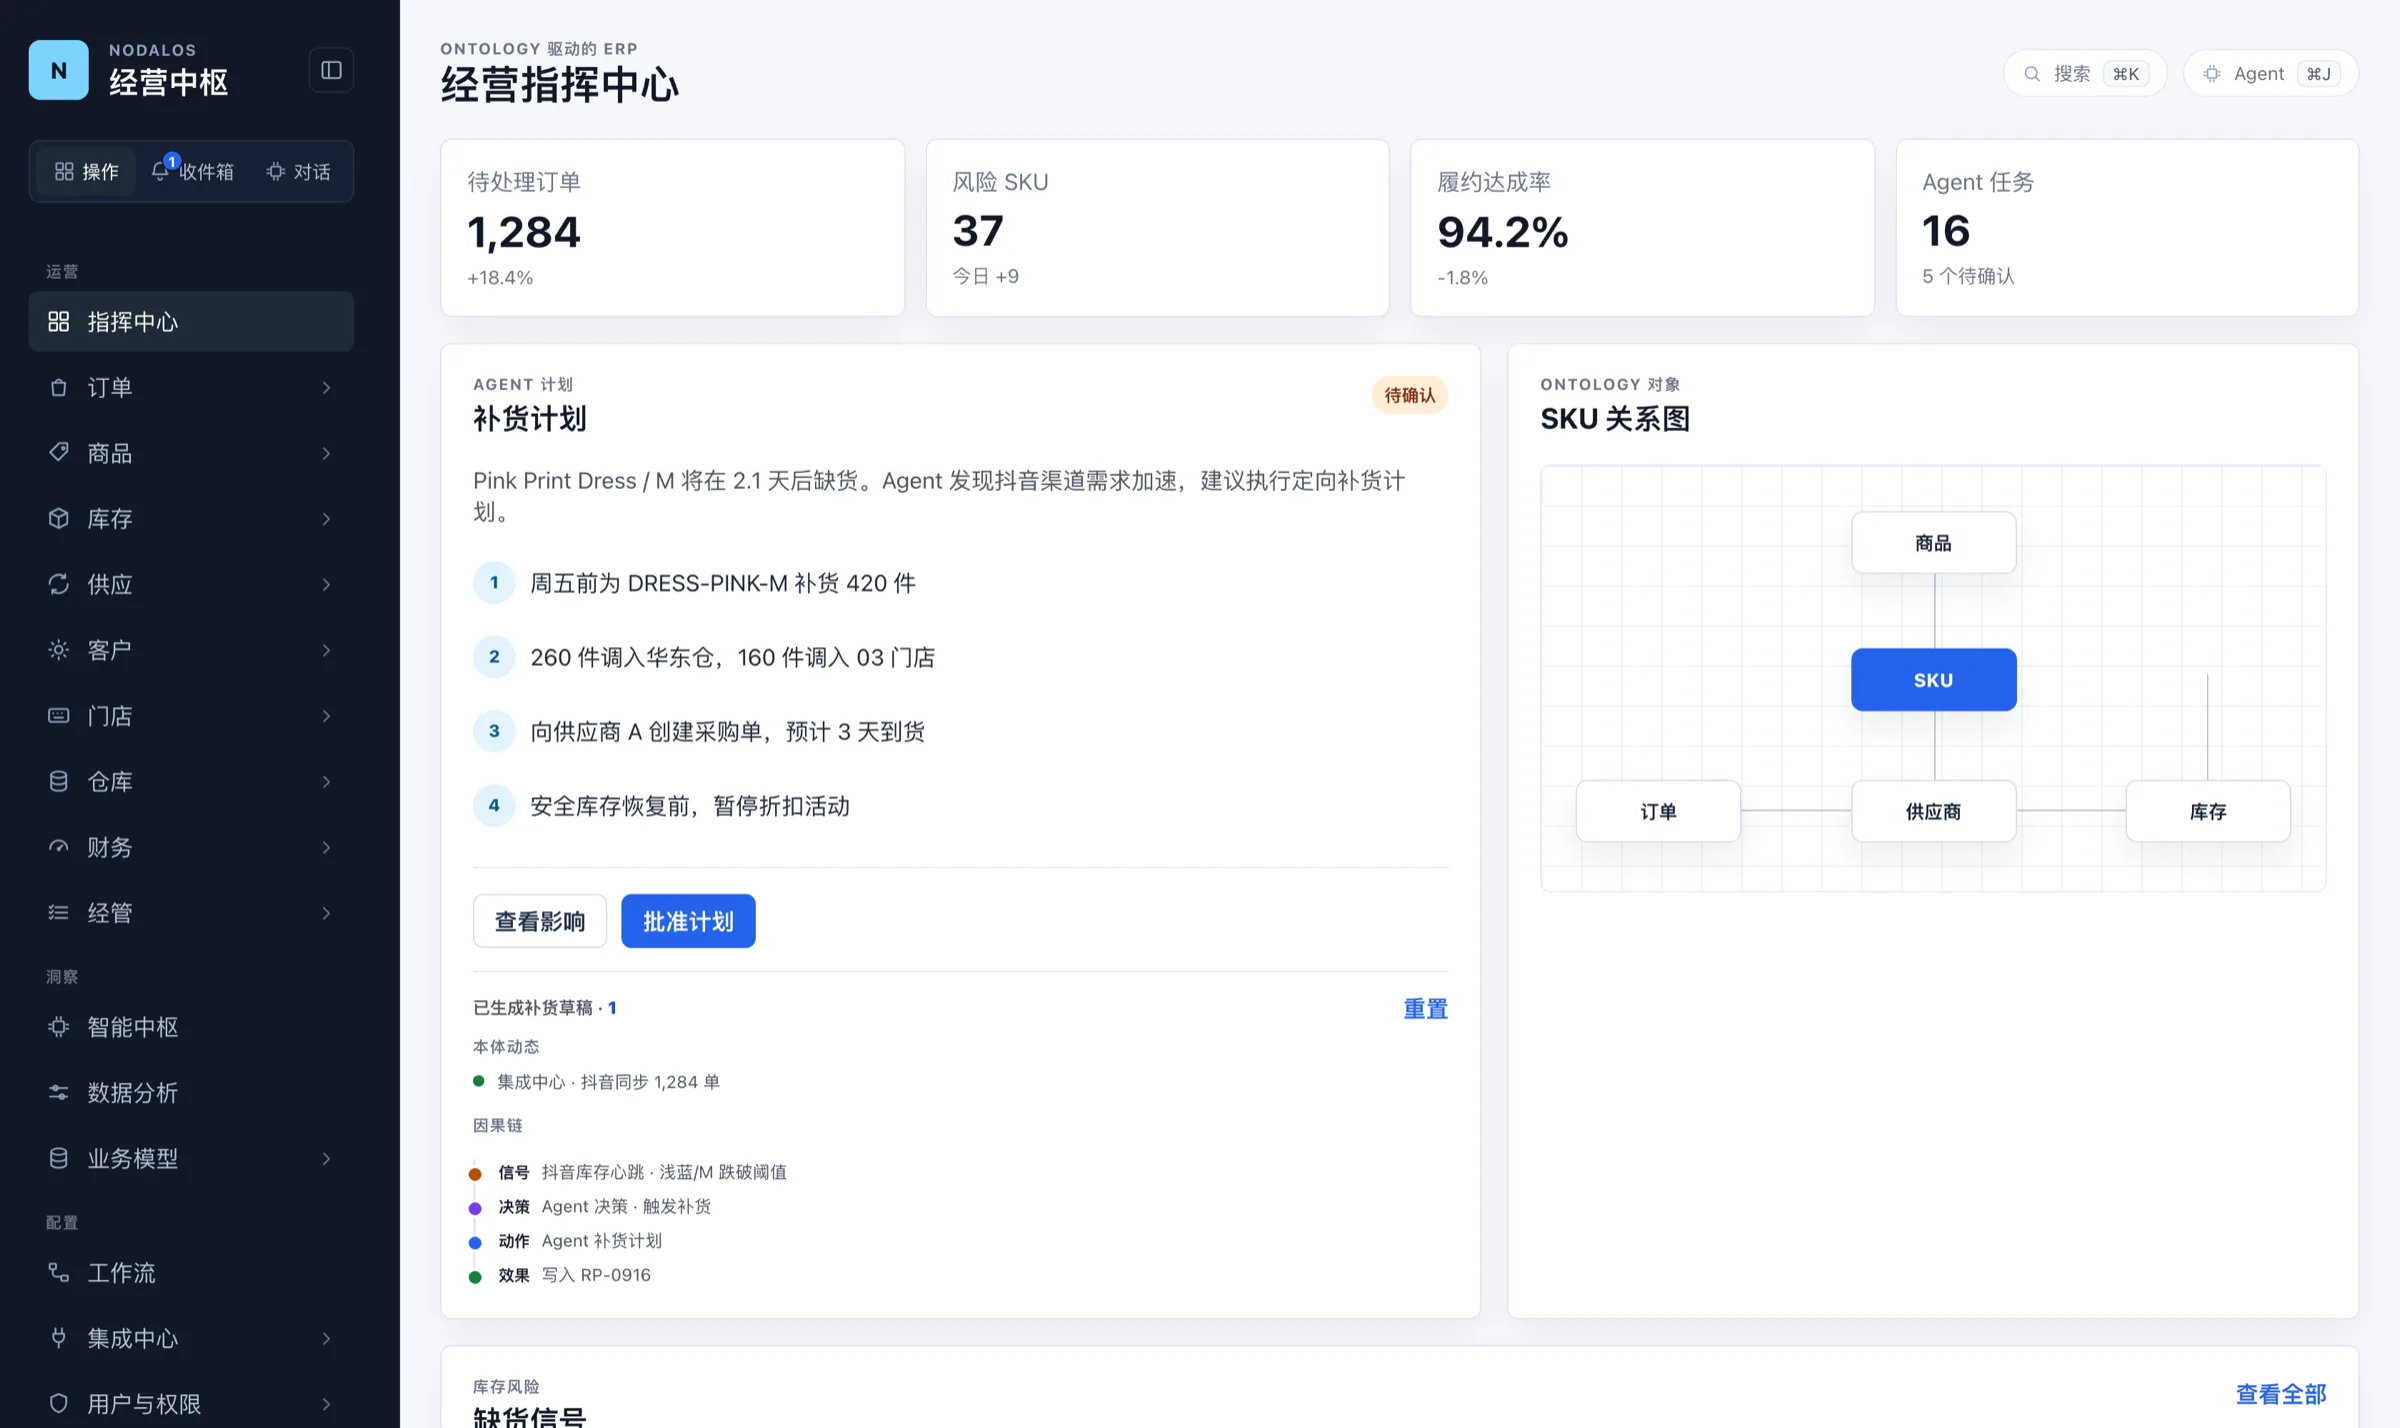Screen dimensions: 2400x1428
Task: Select the 库存 node in SKU graph
Action: [x=2208, y=811]
